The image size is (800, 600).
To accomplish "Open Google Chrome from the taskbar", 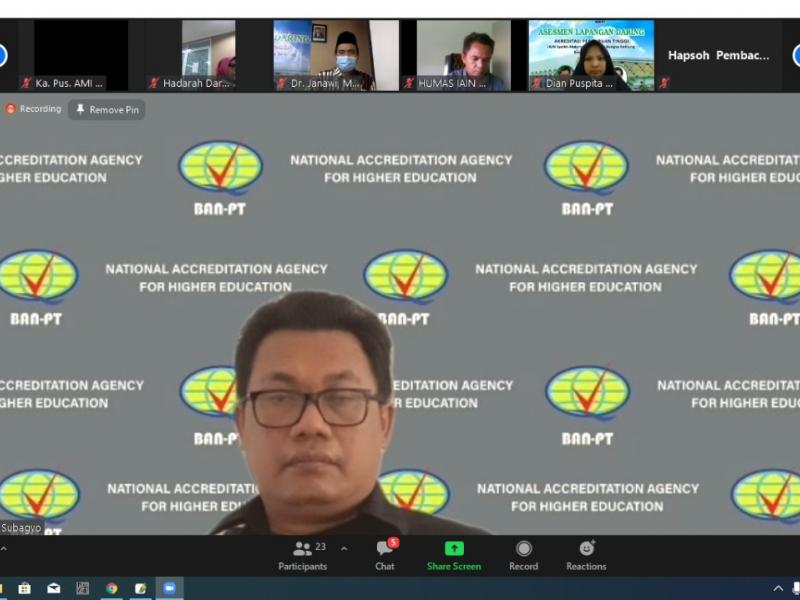I will [x=112, y=589].
